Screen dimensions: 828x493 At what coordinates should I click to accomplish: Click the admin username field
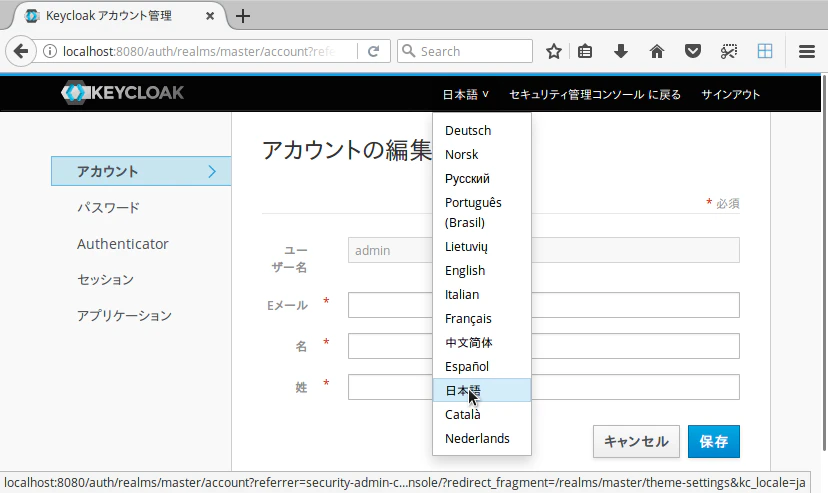click(x=543, y=250)
